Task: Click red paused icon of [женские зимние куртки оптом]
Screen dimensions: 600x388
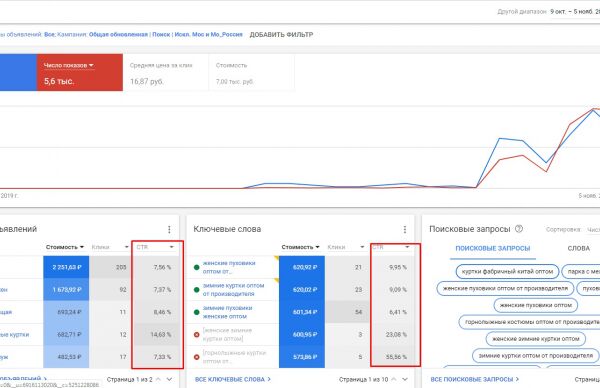Action: pyautogui.click(x=197, y=335)
